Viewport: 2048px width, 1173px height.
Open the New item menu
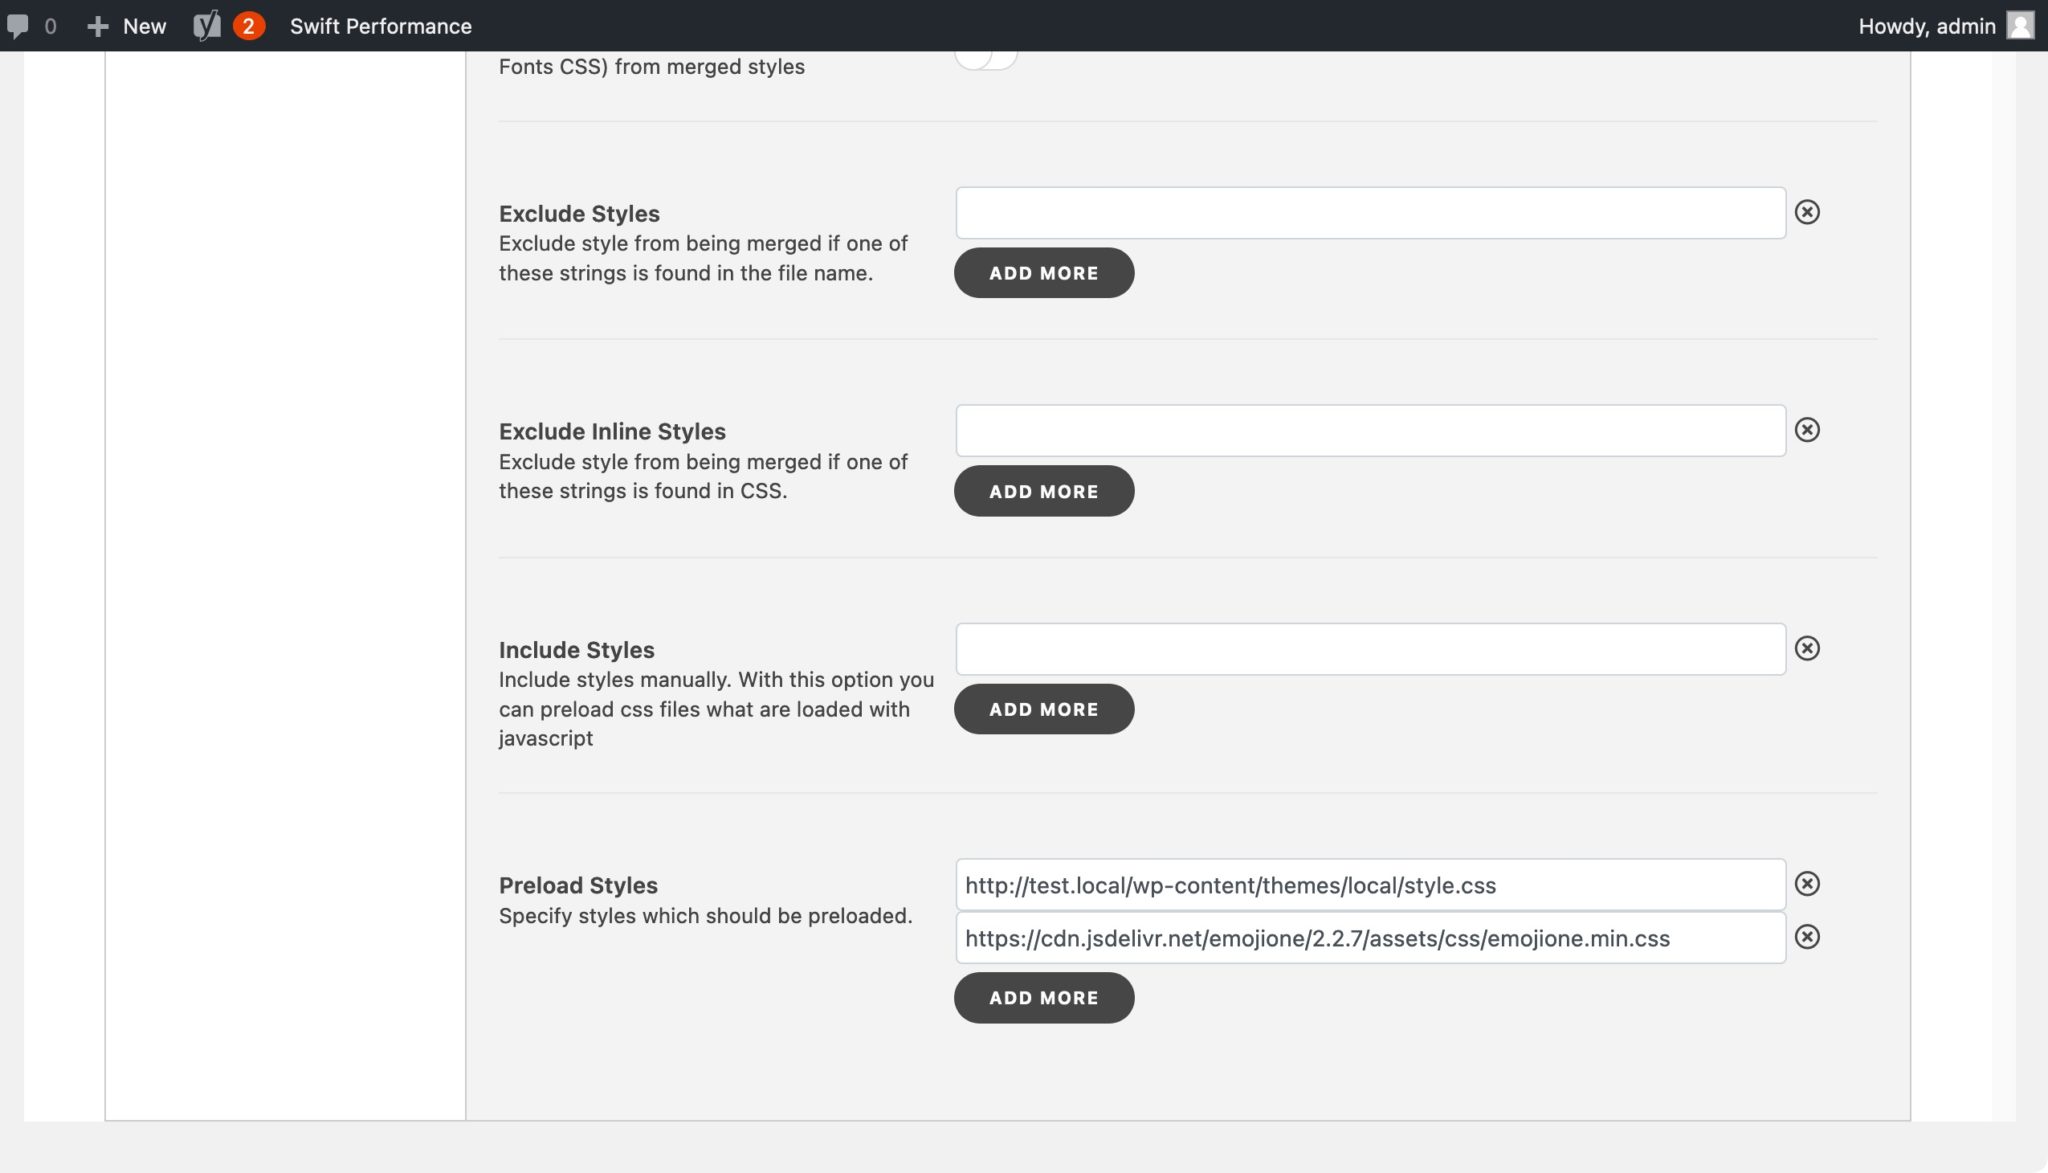[143, 25]
